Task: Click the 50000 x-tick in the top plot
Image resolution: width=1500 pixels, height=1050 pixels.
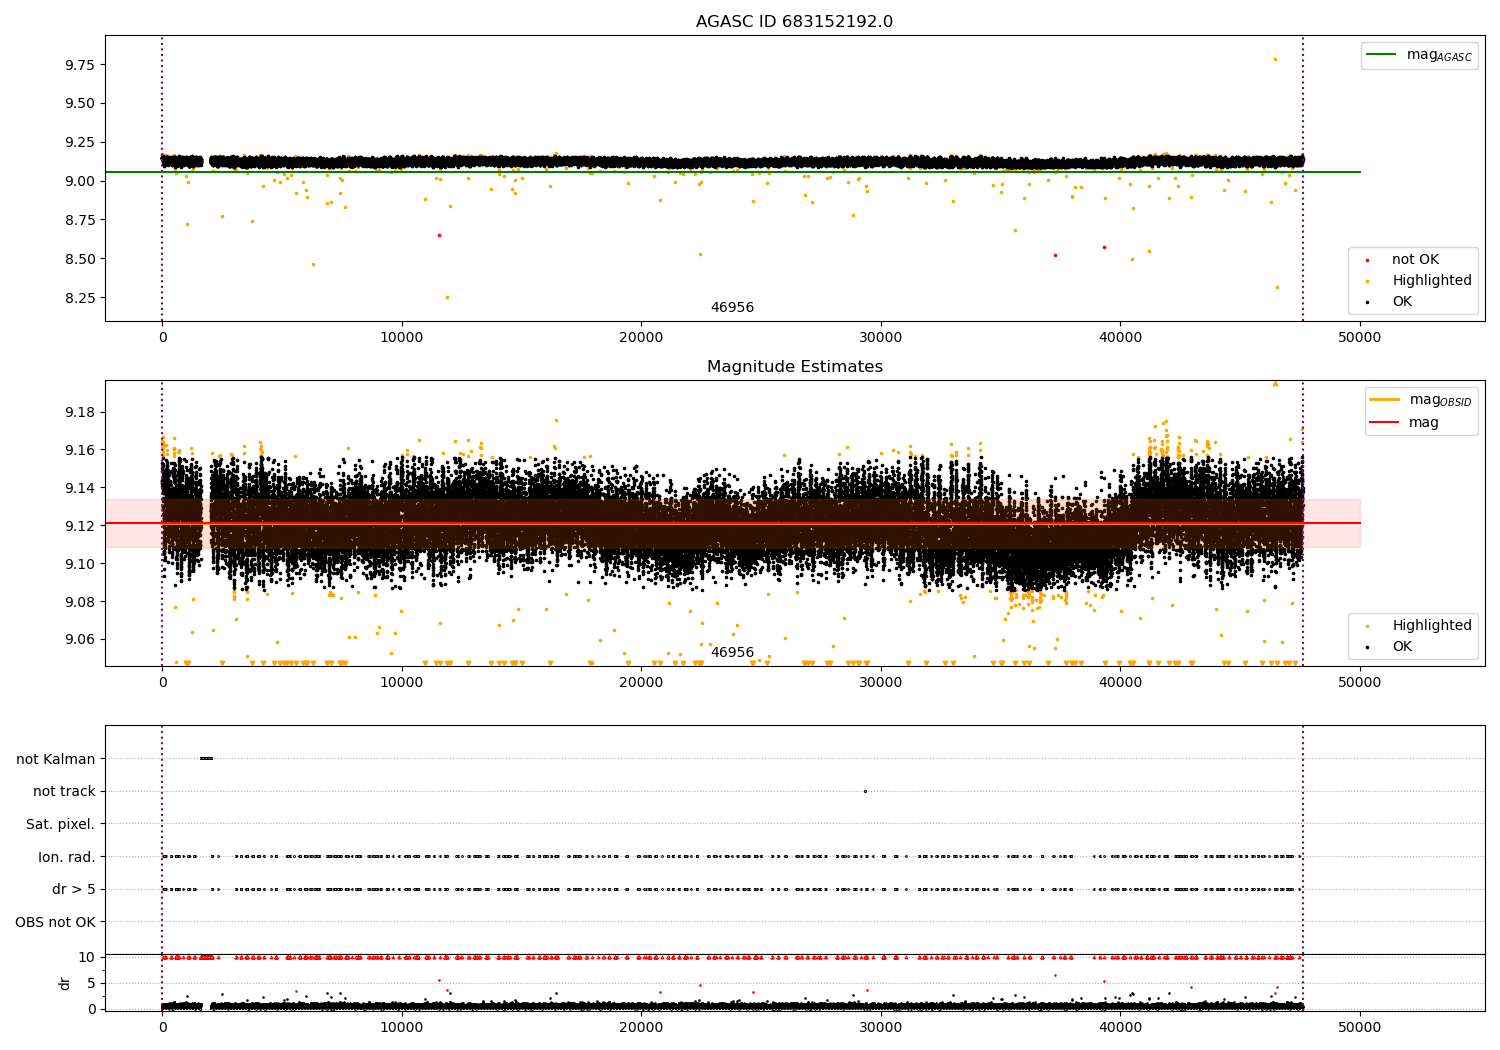Action: pyautogui.click(x=1360, y=338)
